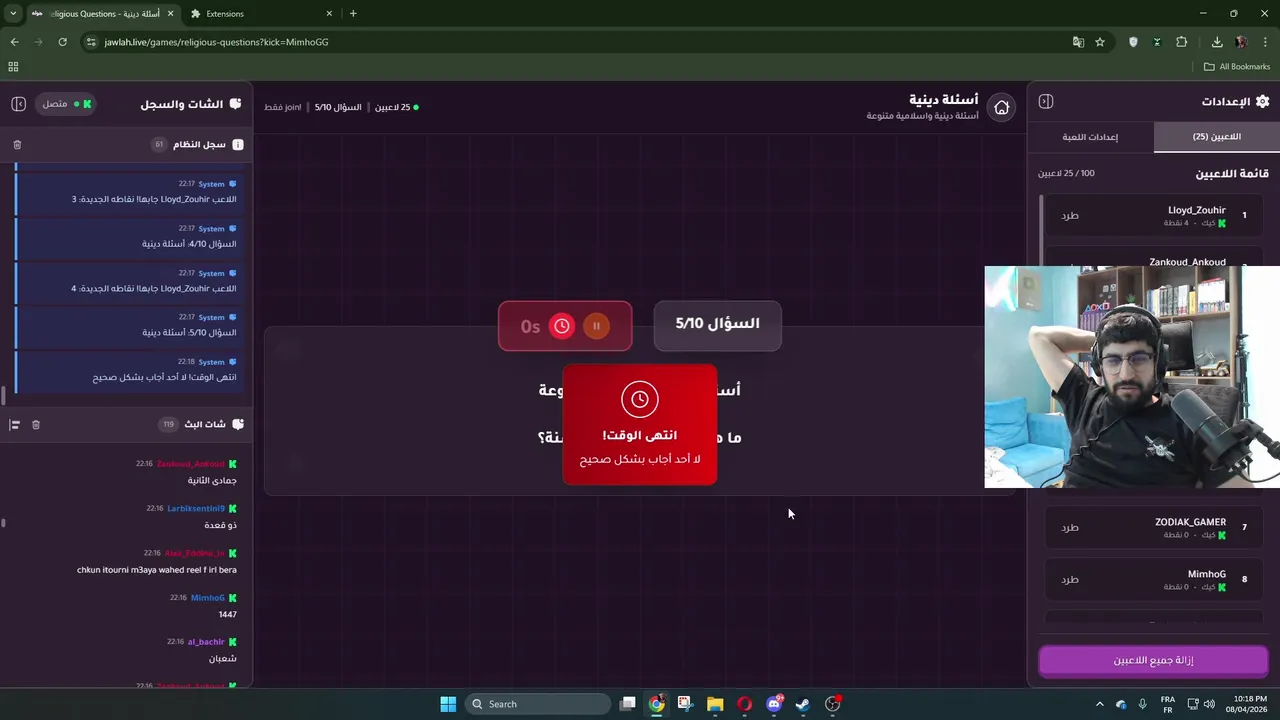
Task: Click the متصل connection status pill
Action: pyautogui.click(x=65, y=104)
